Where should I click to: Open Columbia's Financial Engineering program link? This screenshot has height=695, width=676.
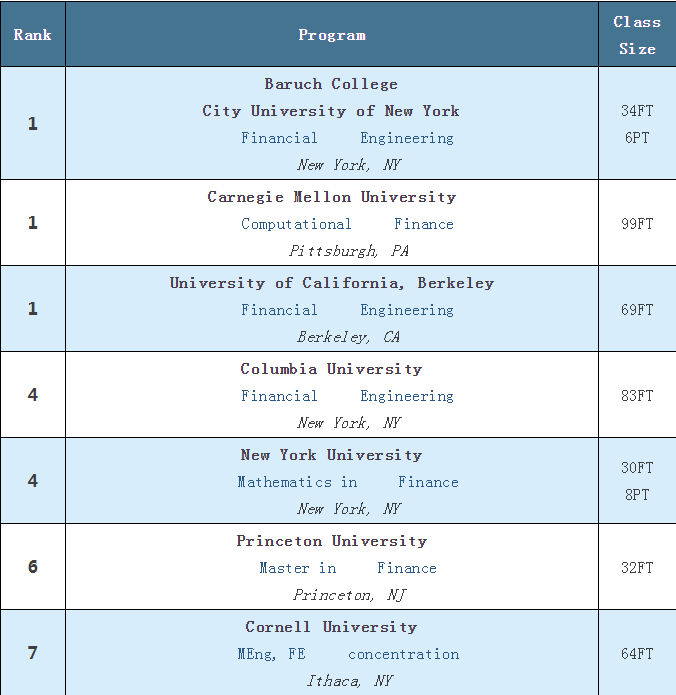coord(347,396)
